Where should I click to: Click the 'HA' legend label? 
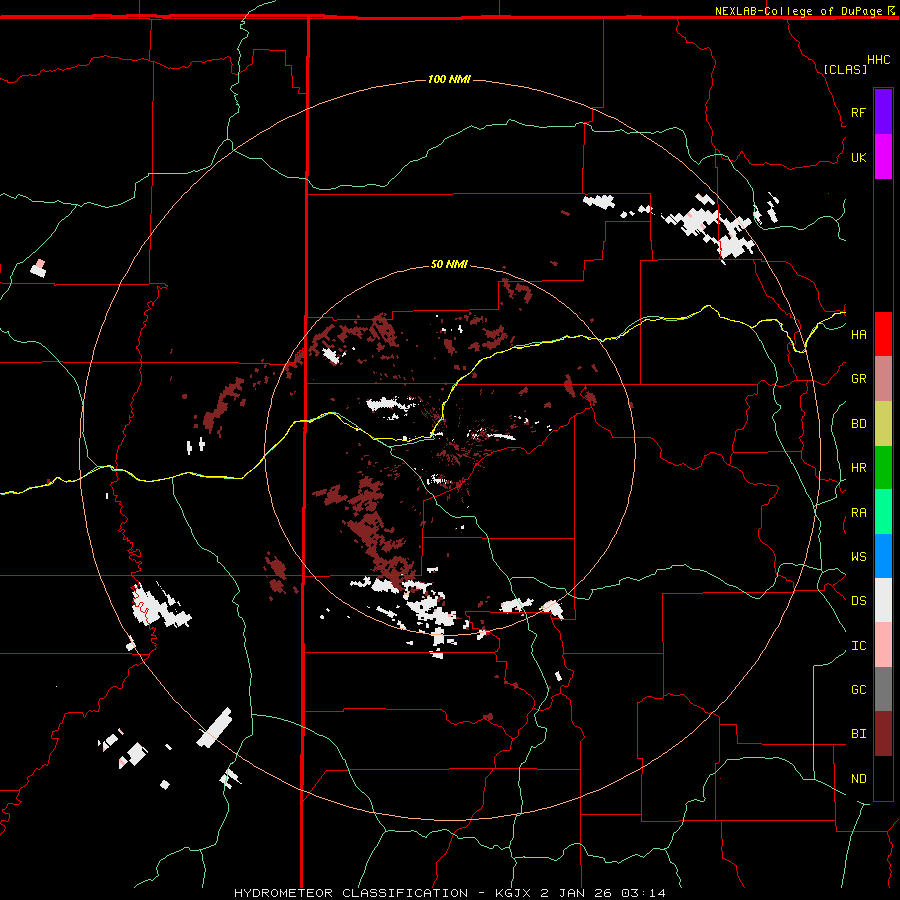tap(858, 335)
